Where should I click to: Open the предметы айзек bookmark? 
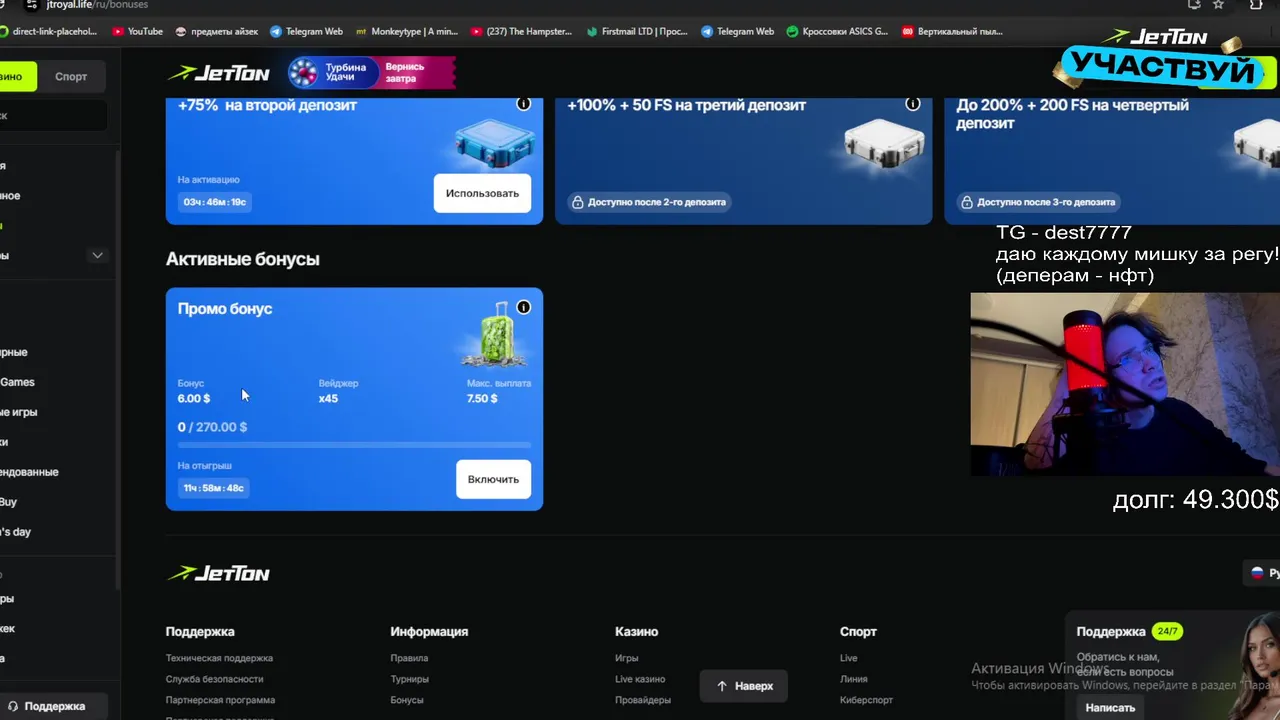pyautogui.click(x=216, y=31)
